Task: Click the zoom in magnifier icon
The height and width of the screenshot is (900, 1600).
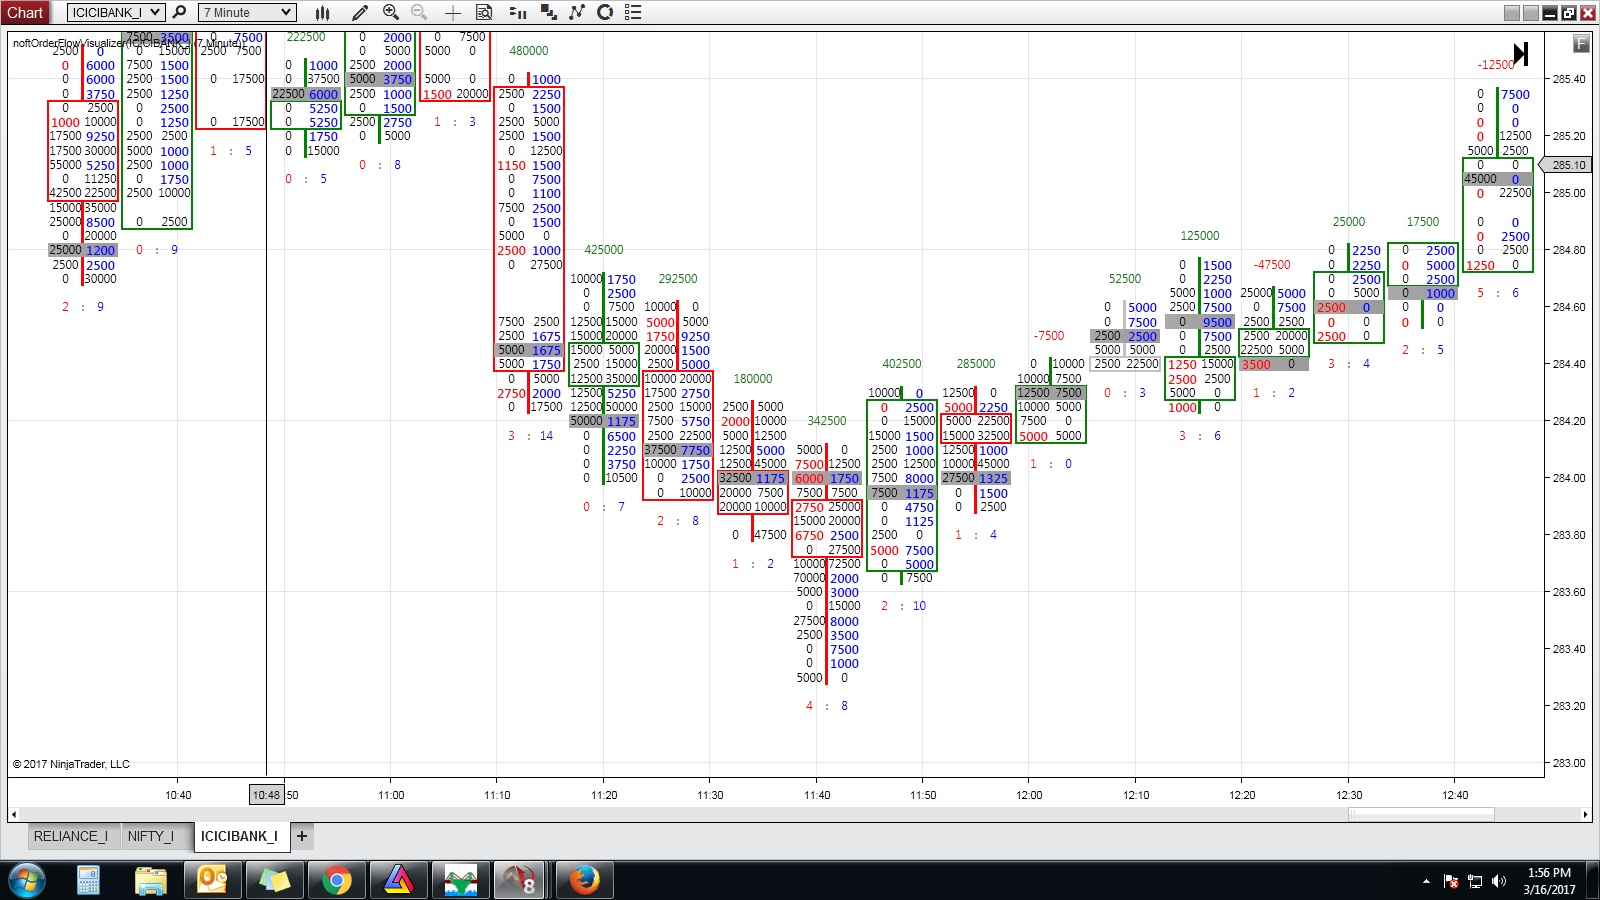Action: (391, 12)
